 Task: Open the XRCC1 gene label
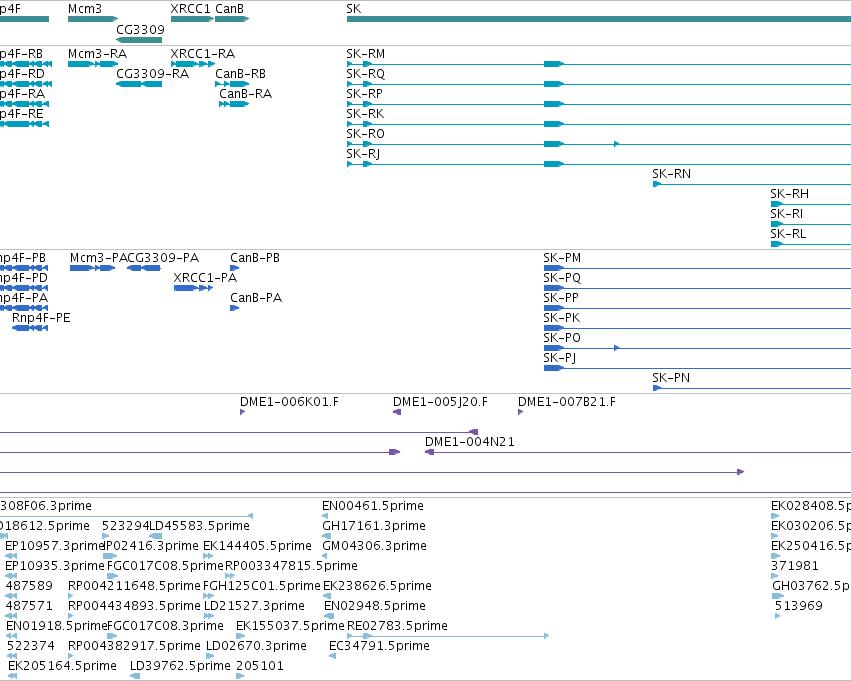tap(190, 9)
